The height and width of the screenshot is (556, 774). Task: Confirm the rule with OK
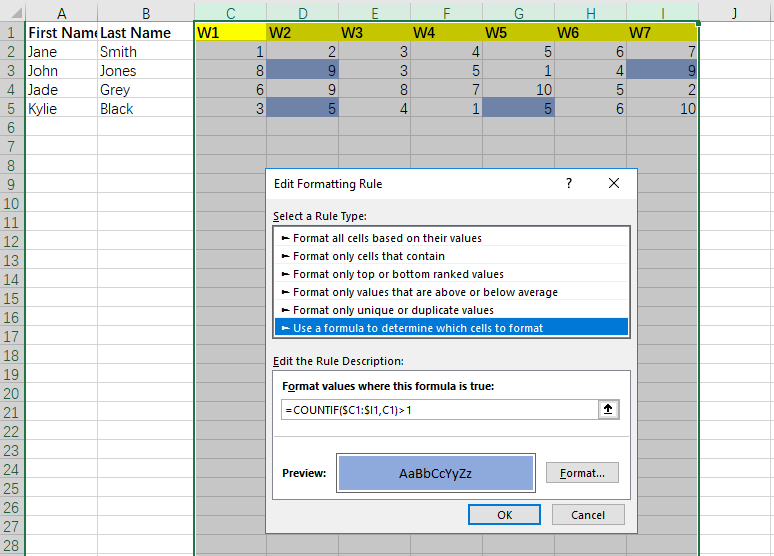pos(504,515)
